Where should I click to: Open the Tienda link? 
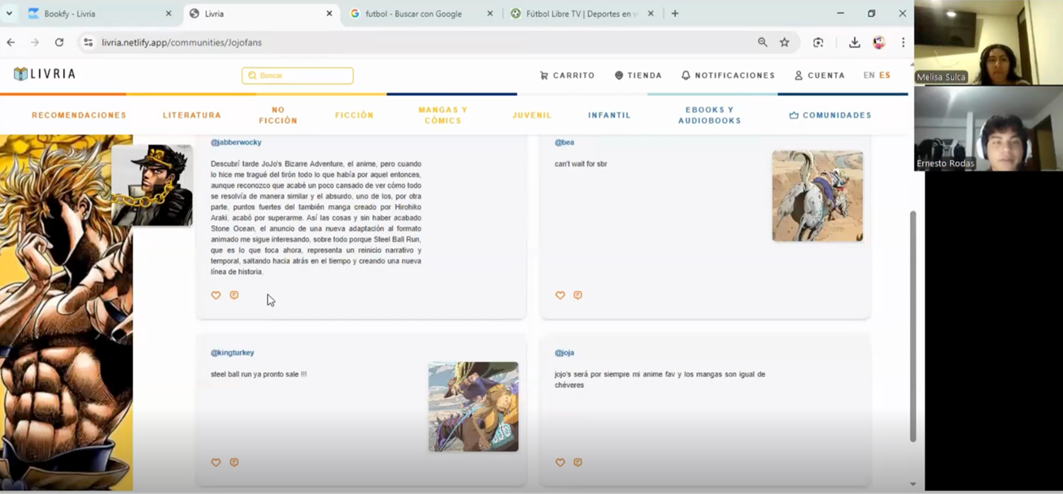point(638,75)
